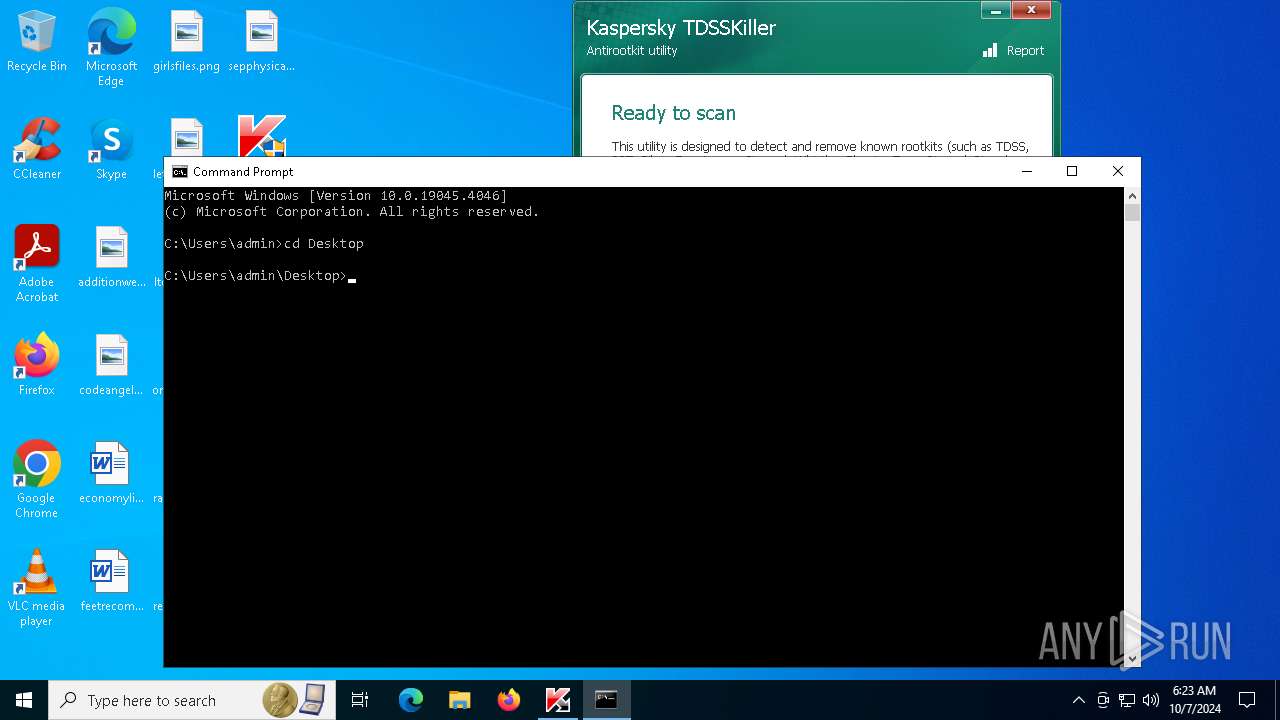Close the Command Prompt window
1280x720 pixels.
(x=1118, y=172)
